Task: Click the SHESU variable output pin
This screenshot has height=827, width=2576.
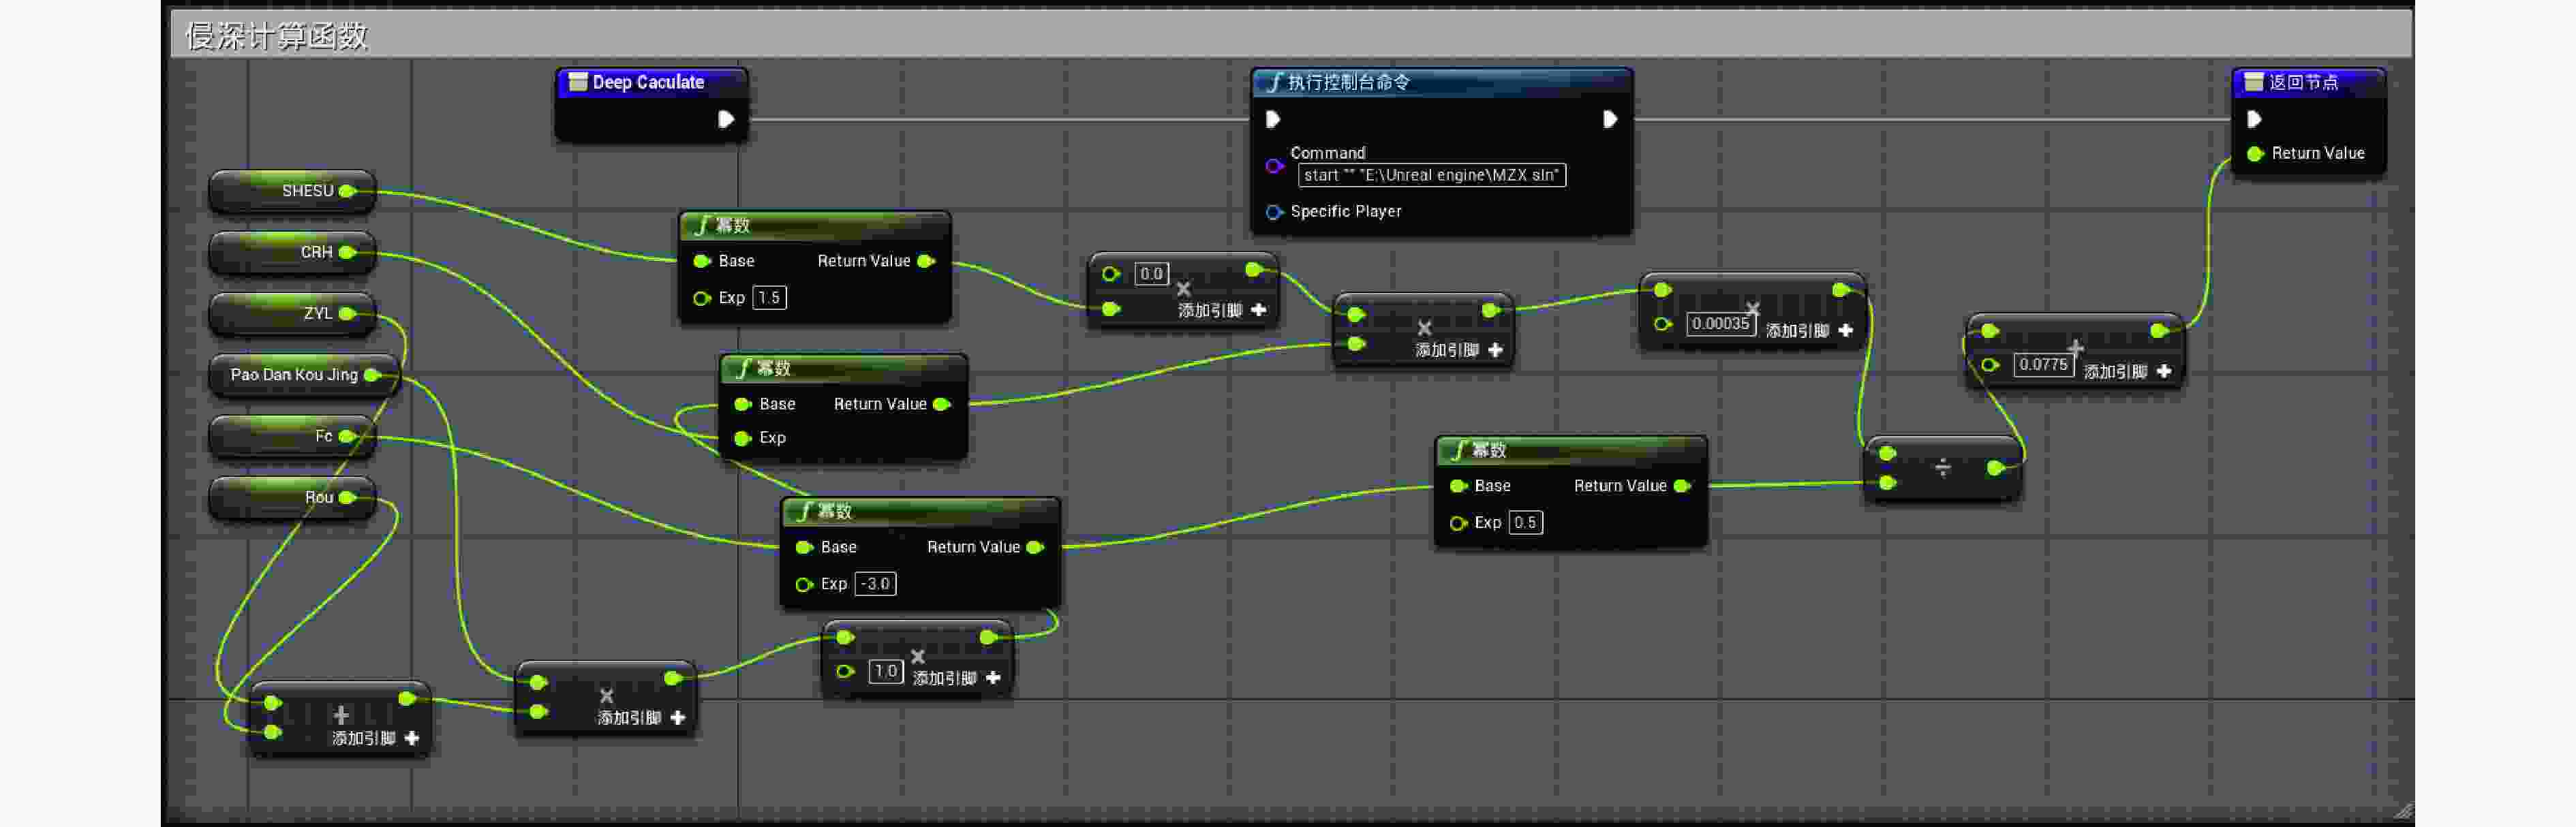Action: click(x=347, y=191)
